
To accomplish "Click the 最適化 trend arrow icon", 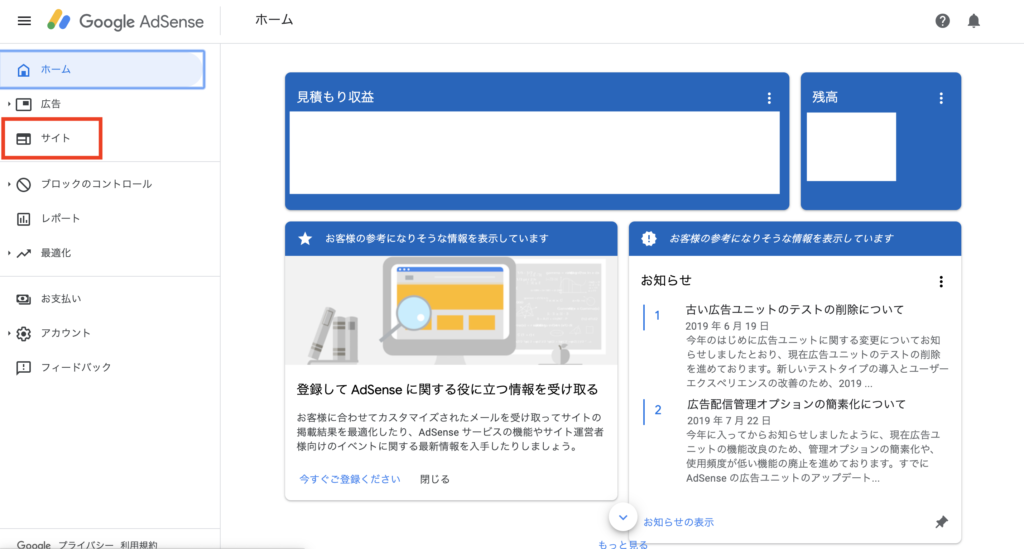I will pyautogui.click(x=24, y=253).
